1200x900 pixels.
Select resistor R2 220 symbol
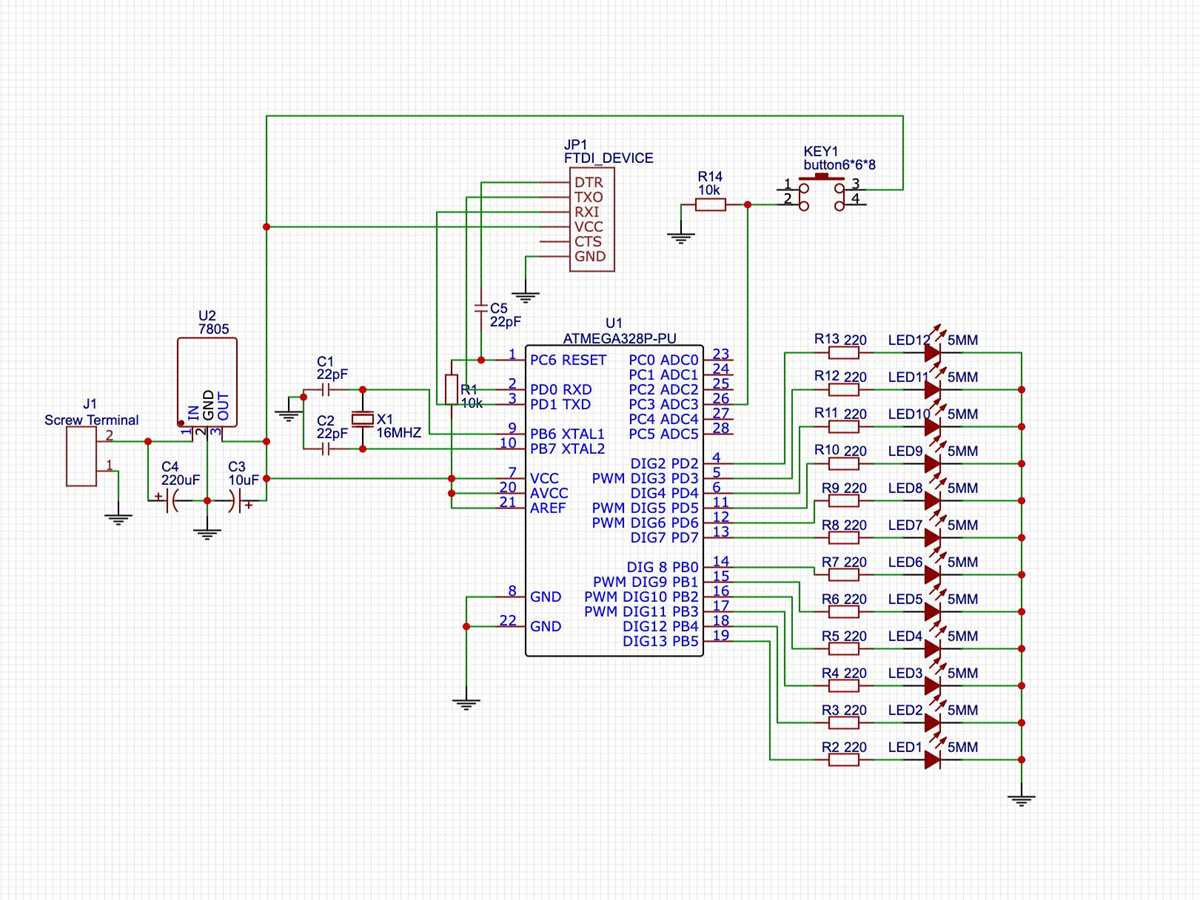[844, 760]
